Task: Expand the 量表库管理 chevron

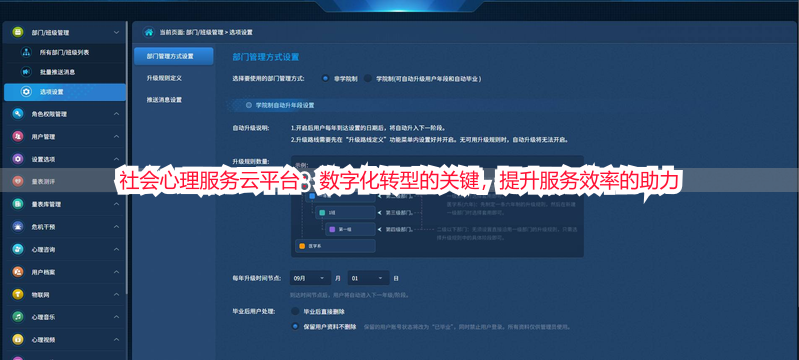Action: tap(116, 204)
